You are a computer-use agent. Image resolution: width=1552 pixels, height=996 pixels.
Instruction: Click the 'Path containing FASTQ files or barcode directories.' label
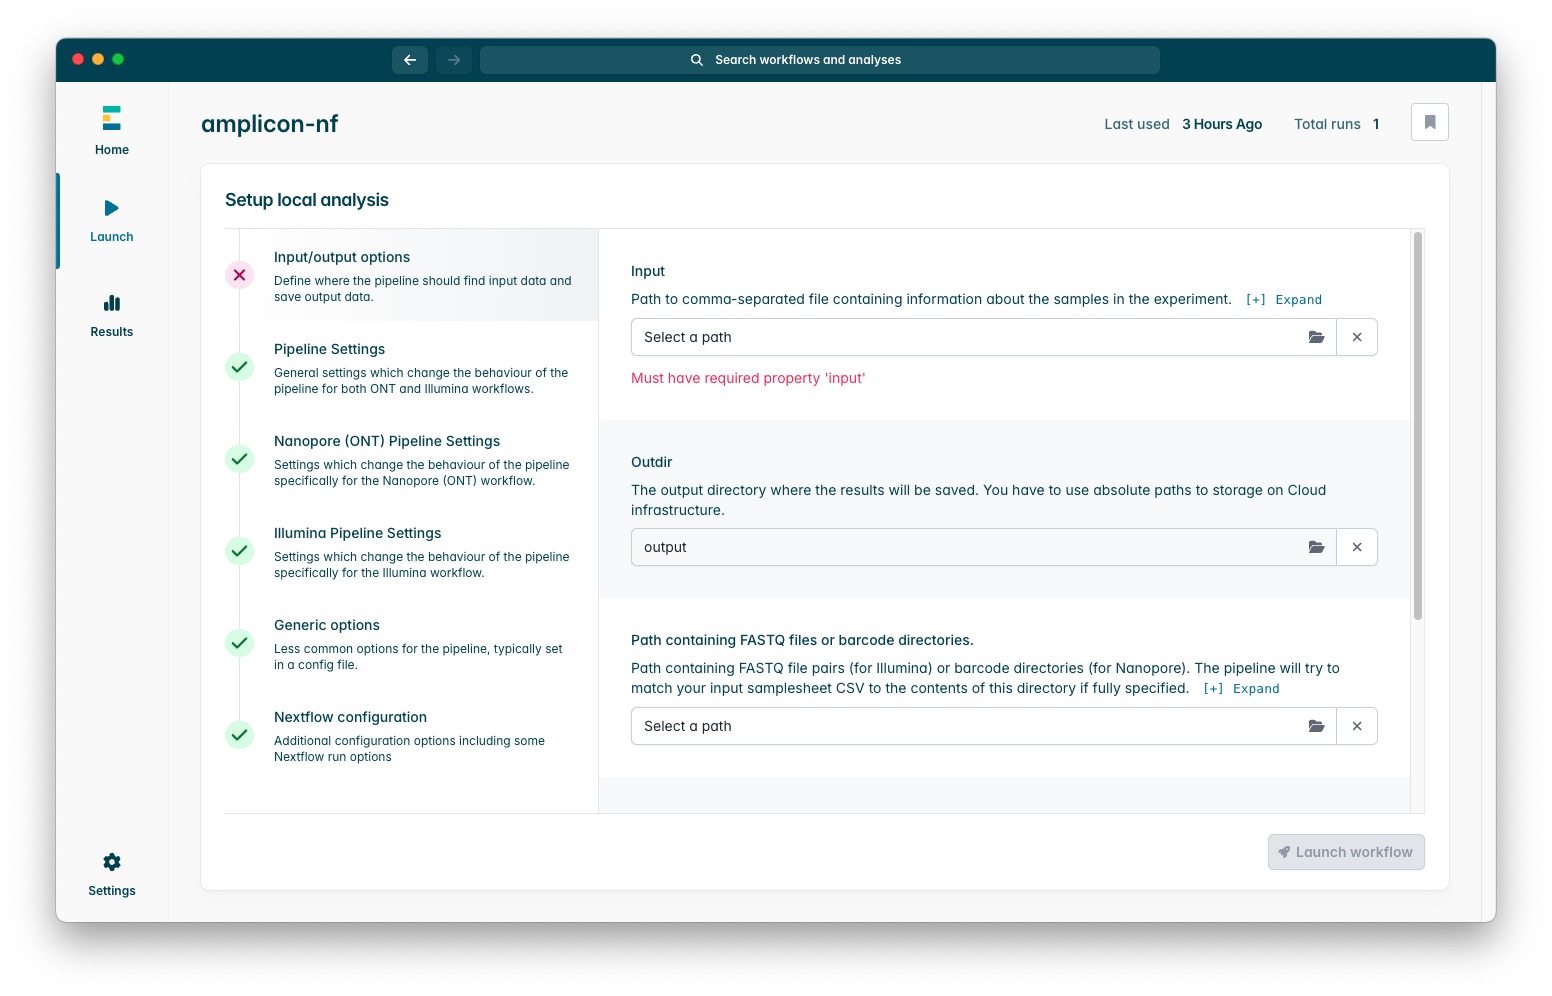pyautogui.click(x=802, y=640)
